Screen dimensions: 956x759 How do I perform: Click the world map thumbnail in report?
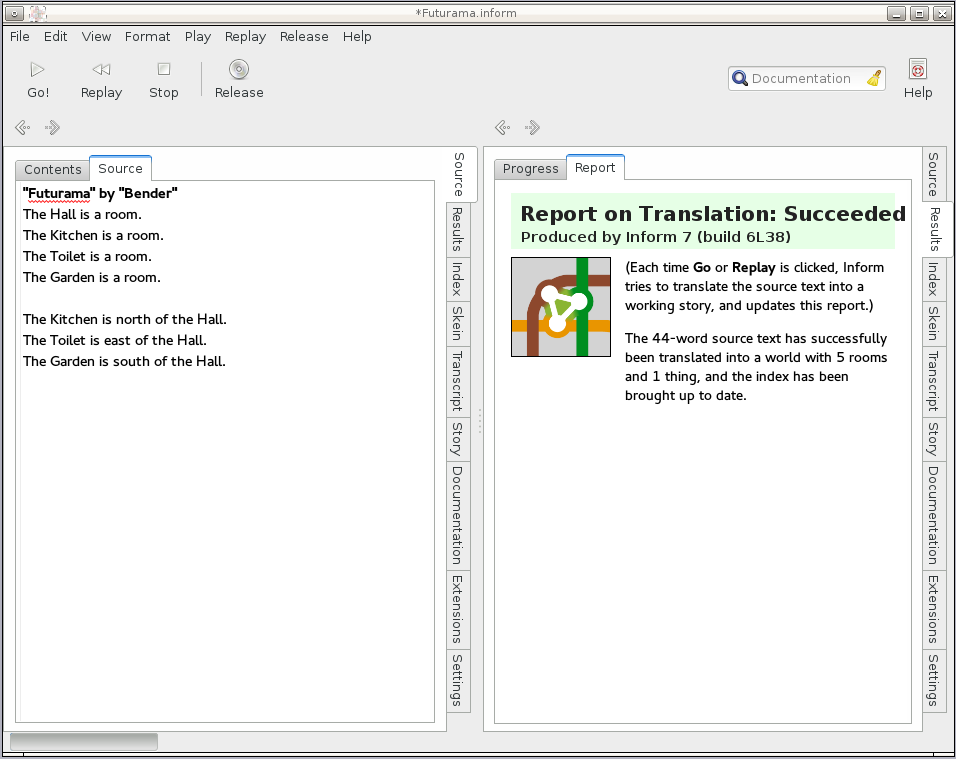560,307
